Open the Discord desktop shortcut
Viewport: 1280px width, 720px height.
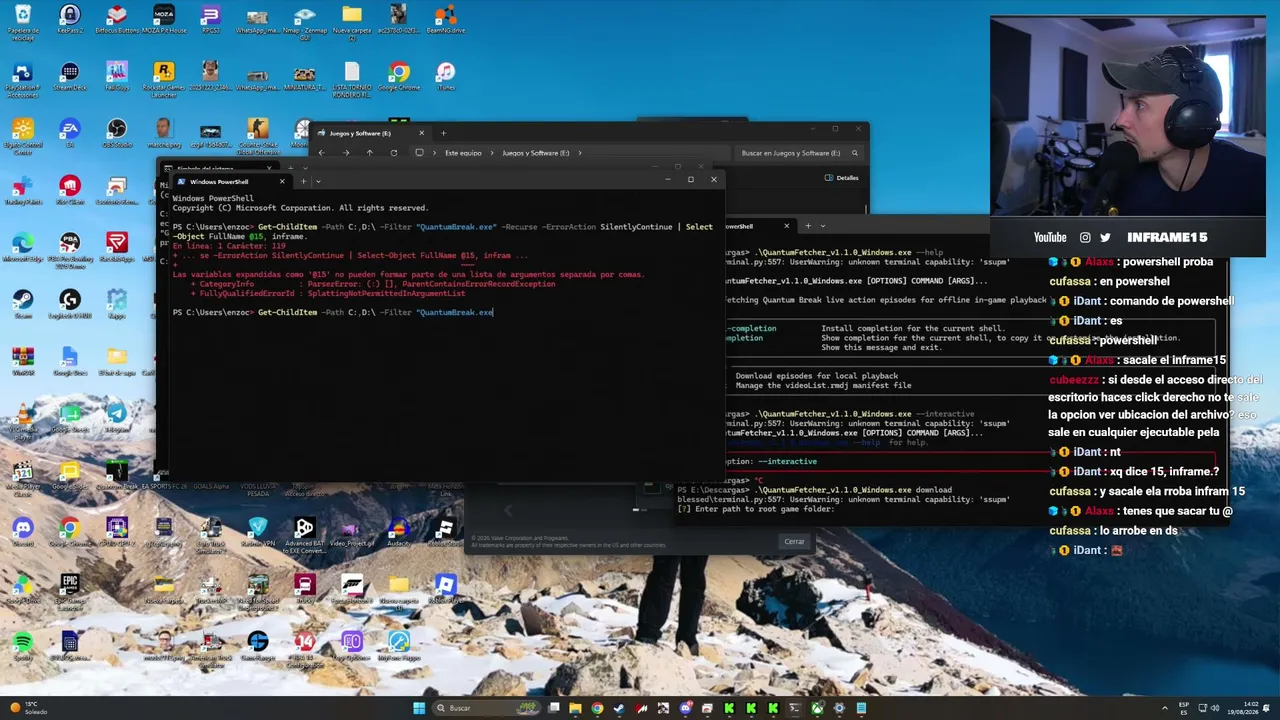pos(22,532)
